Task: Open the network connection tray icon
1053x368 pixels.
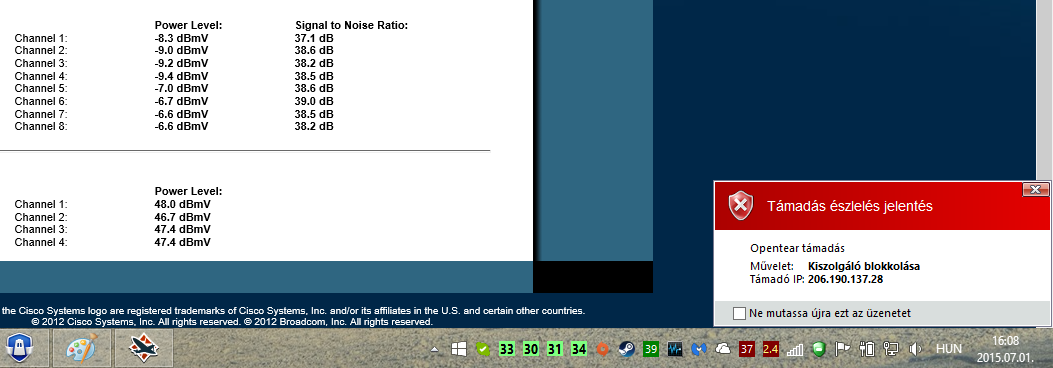Action: [890, 349]
